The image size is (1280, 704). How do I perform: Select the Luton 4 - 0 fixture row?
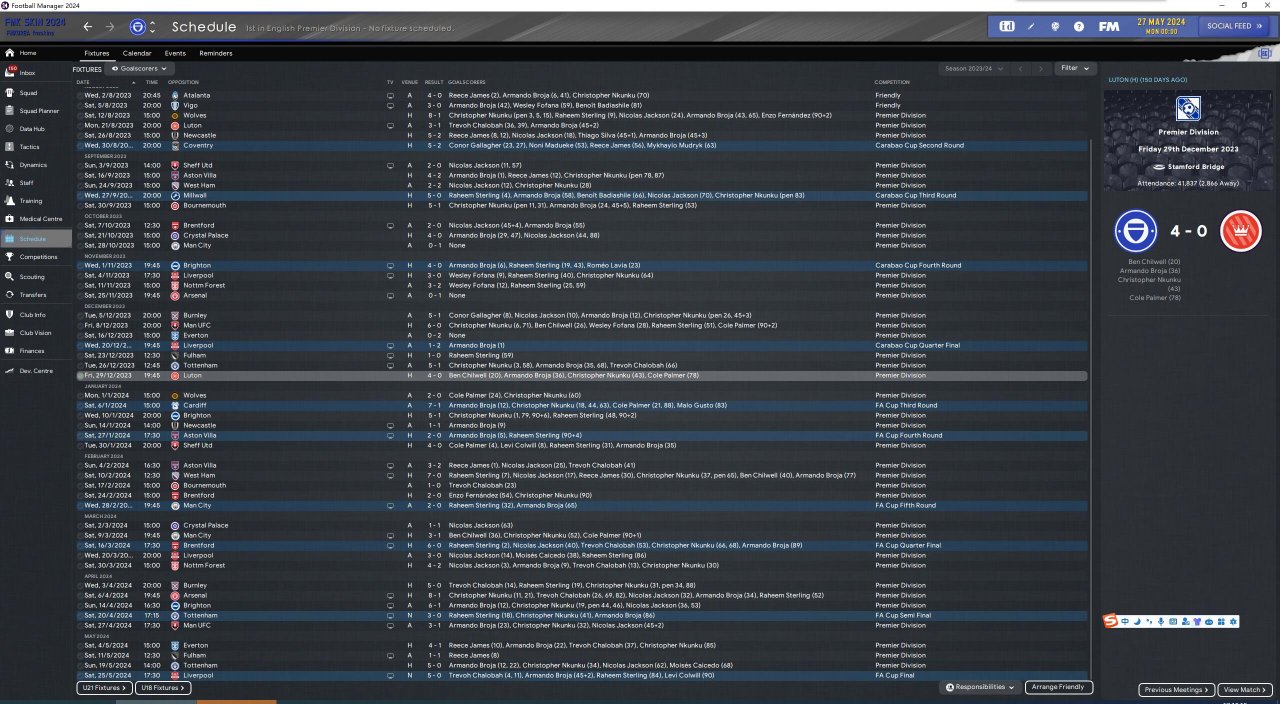tap(580, 375)
